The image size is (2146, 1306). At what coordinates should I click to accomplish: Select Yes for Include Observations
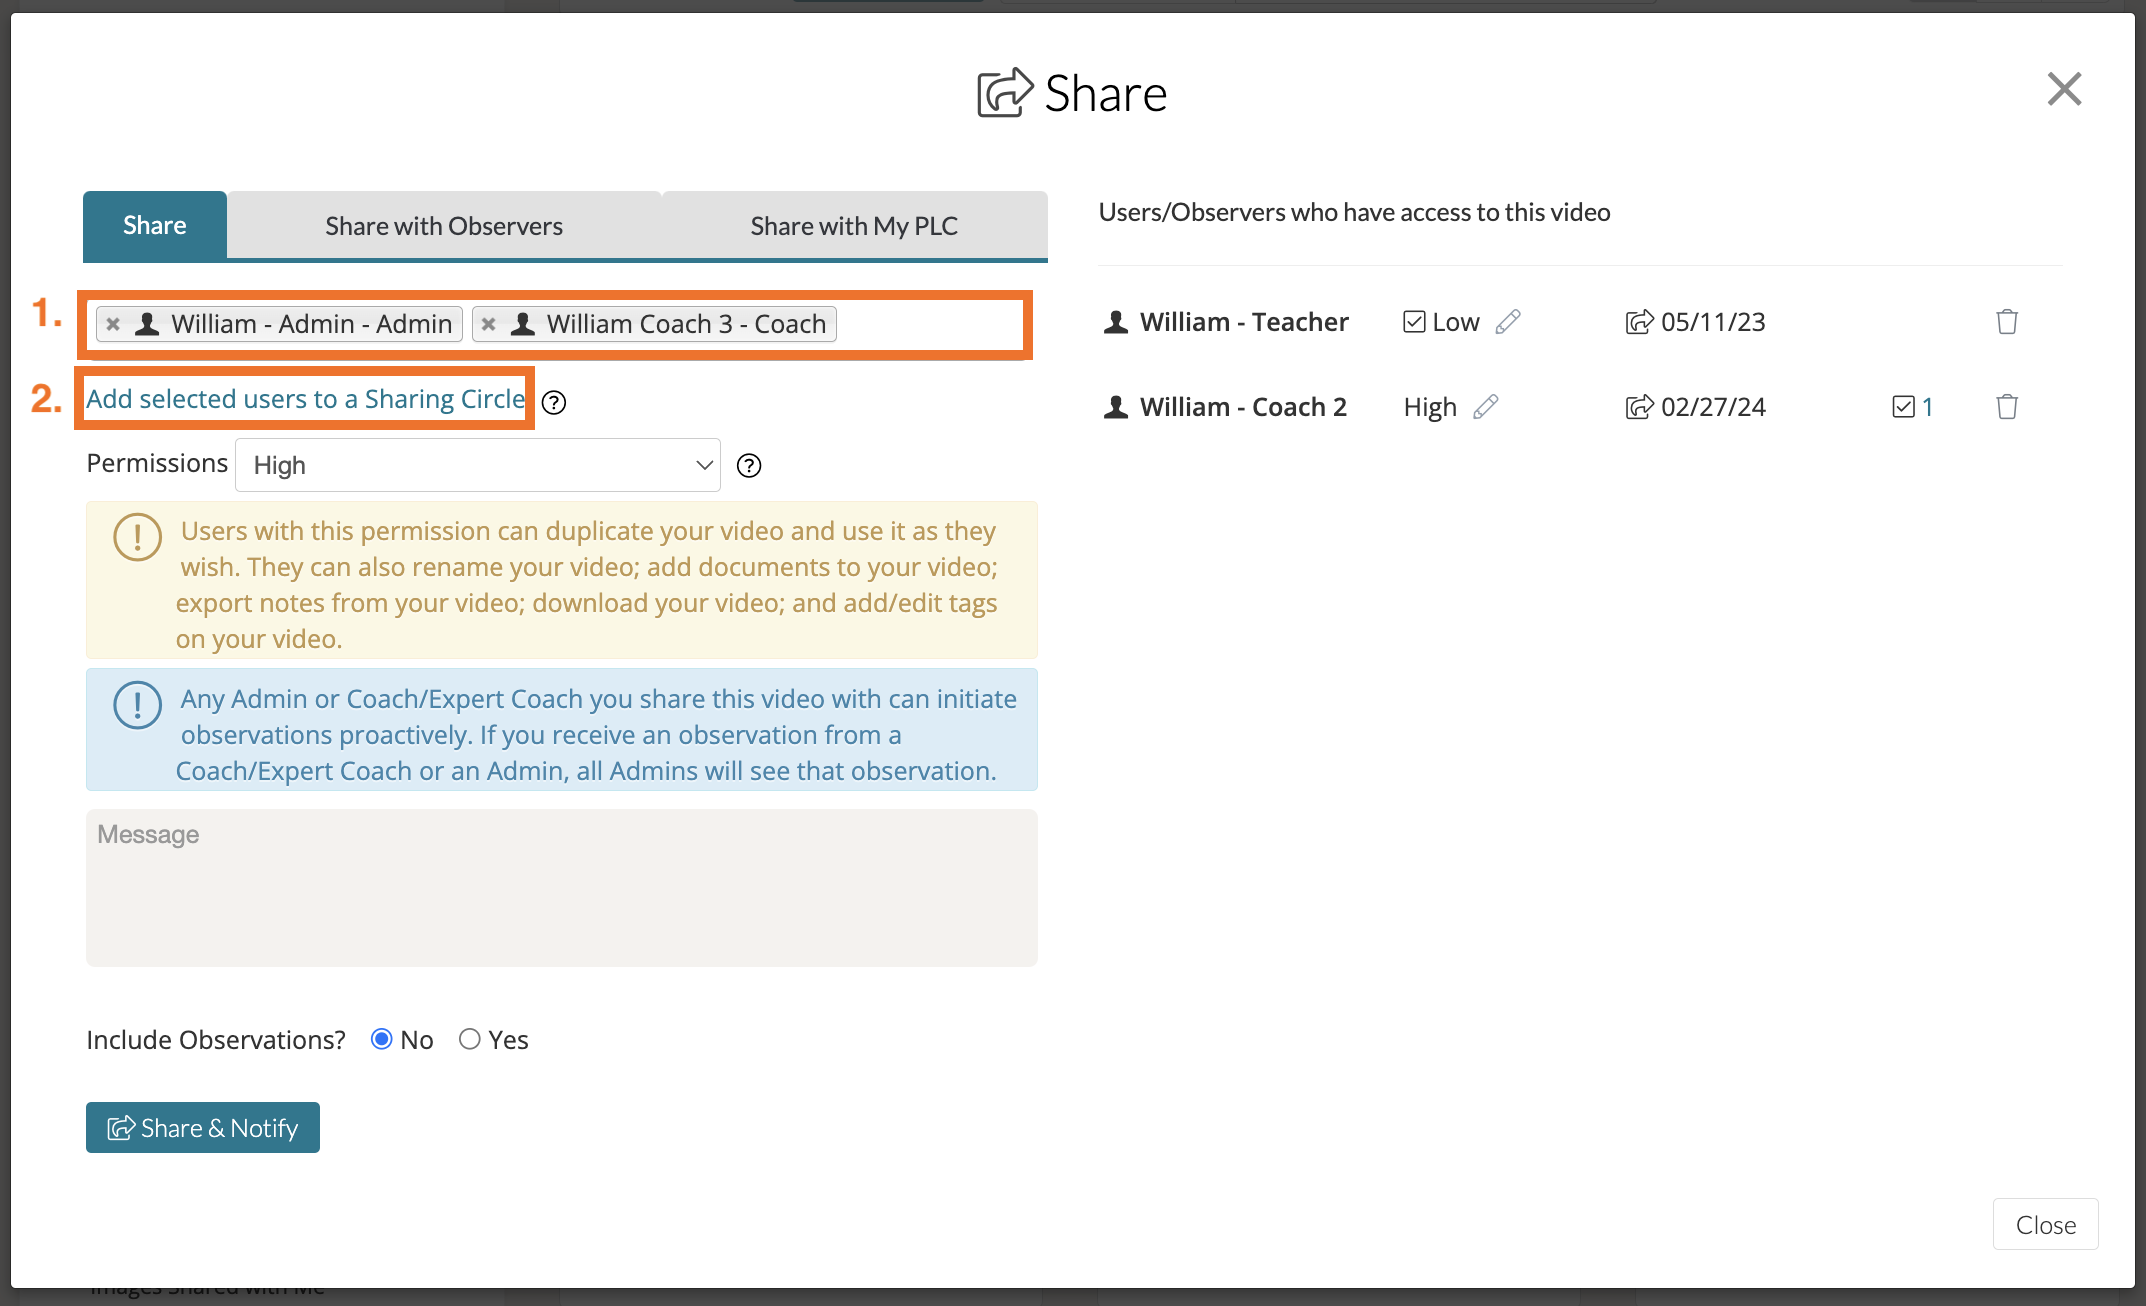(470, 1039)
